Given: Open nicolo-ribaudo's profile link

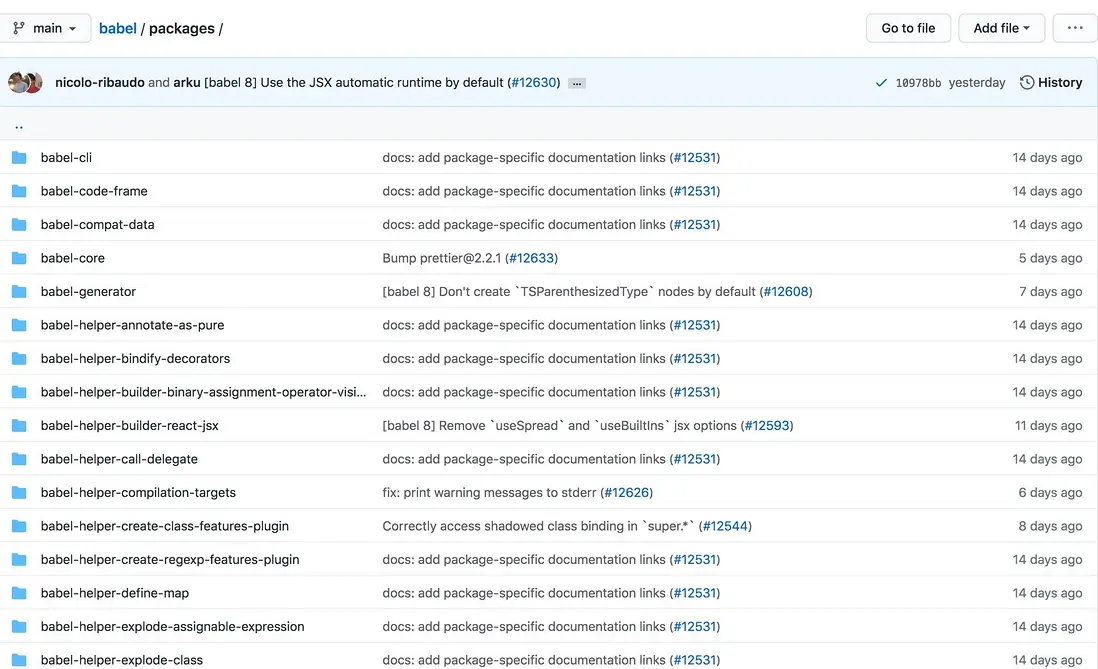Looking at the screenshot, I should click(x=100, y=82).
